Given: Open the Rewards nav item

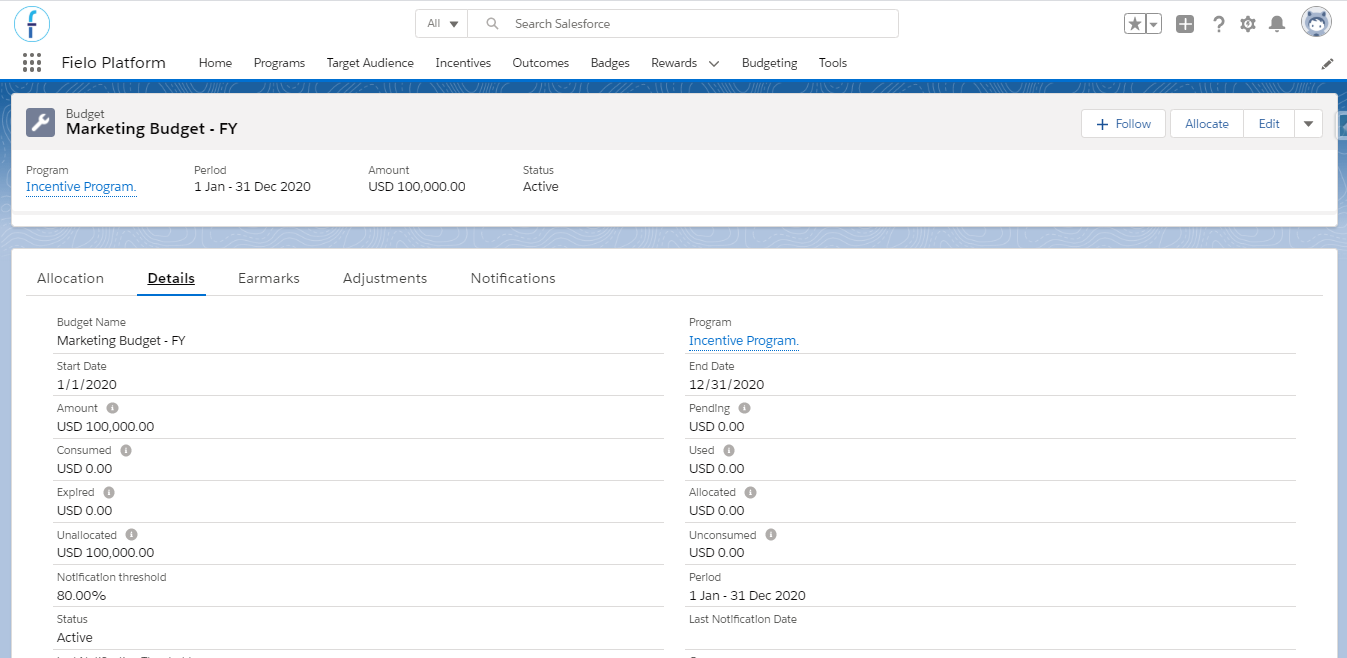Looking at the screenshot, I should click(674, 63).
